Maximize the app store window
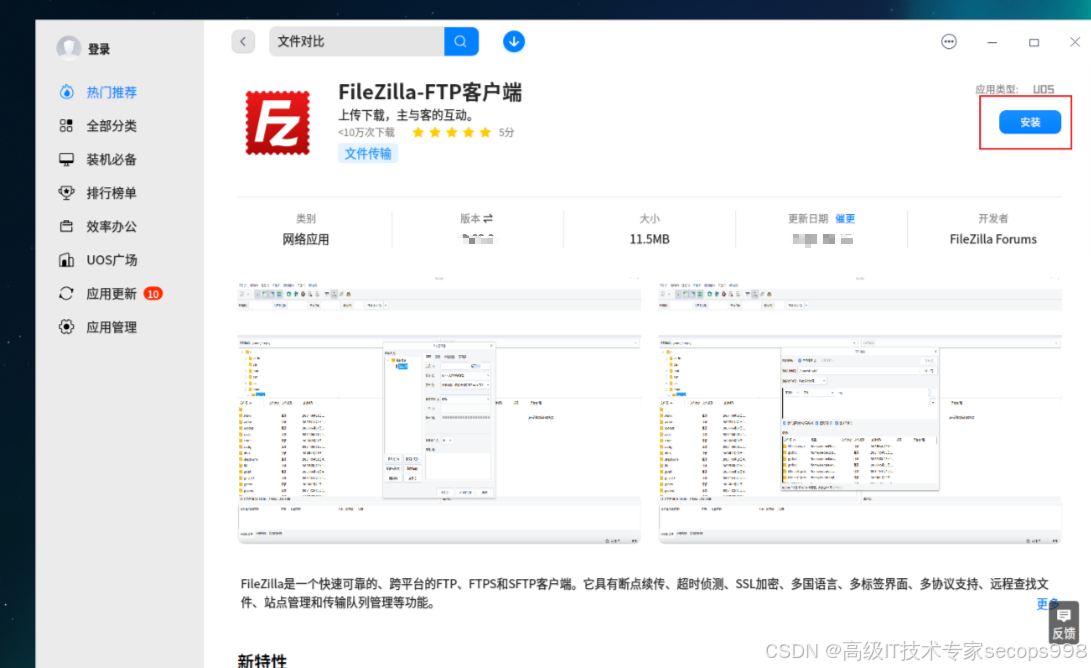The image size is (1091, 668). (1034, 42)
